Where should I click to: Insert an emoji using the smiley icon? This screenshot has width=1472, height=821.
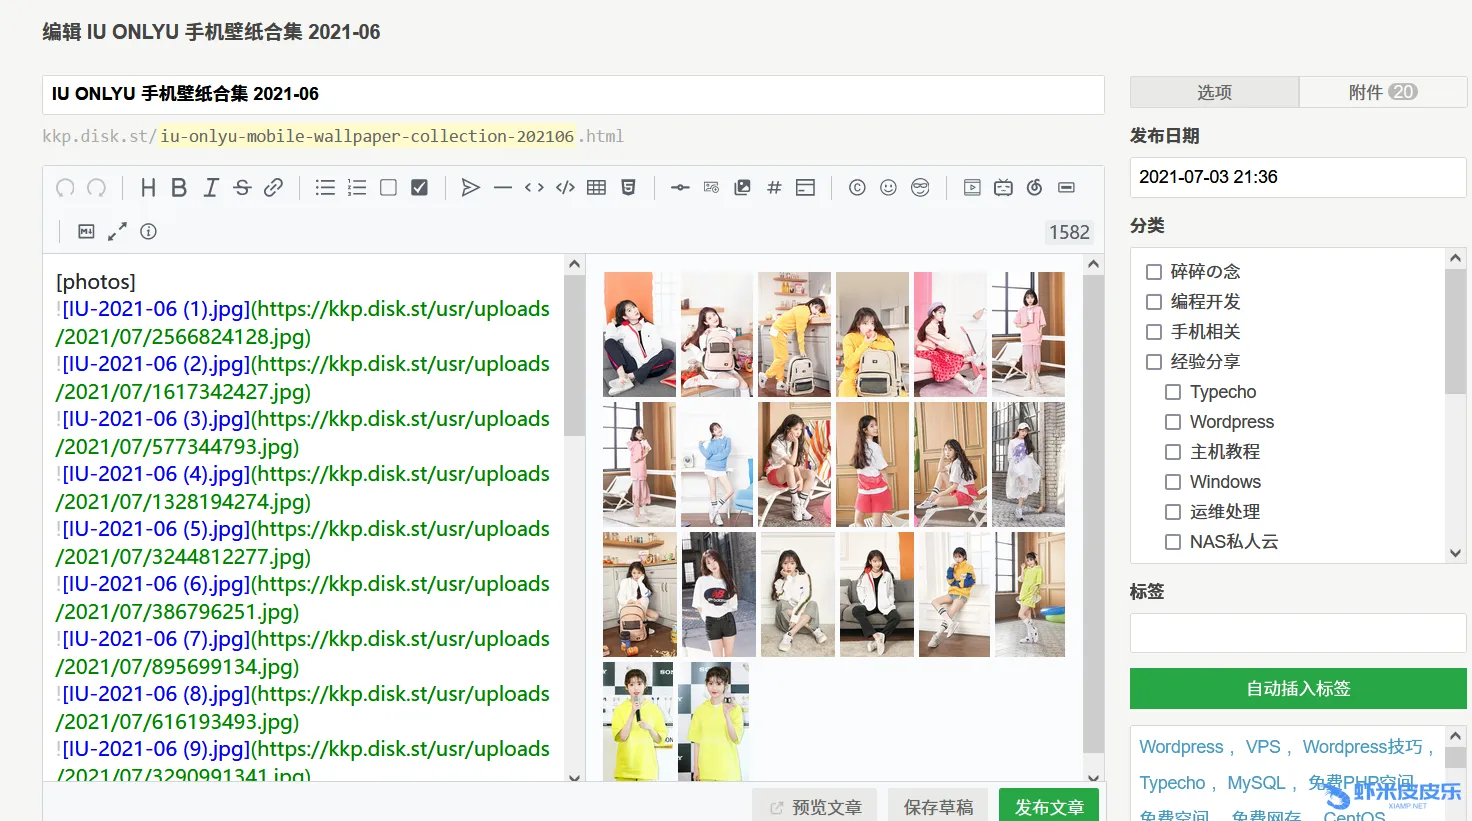[888, 188]
